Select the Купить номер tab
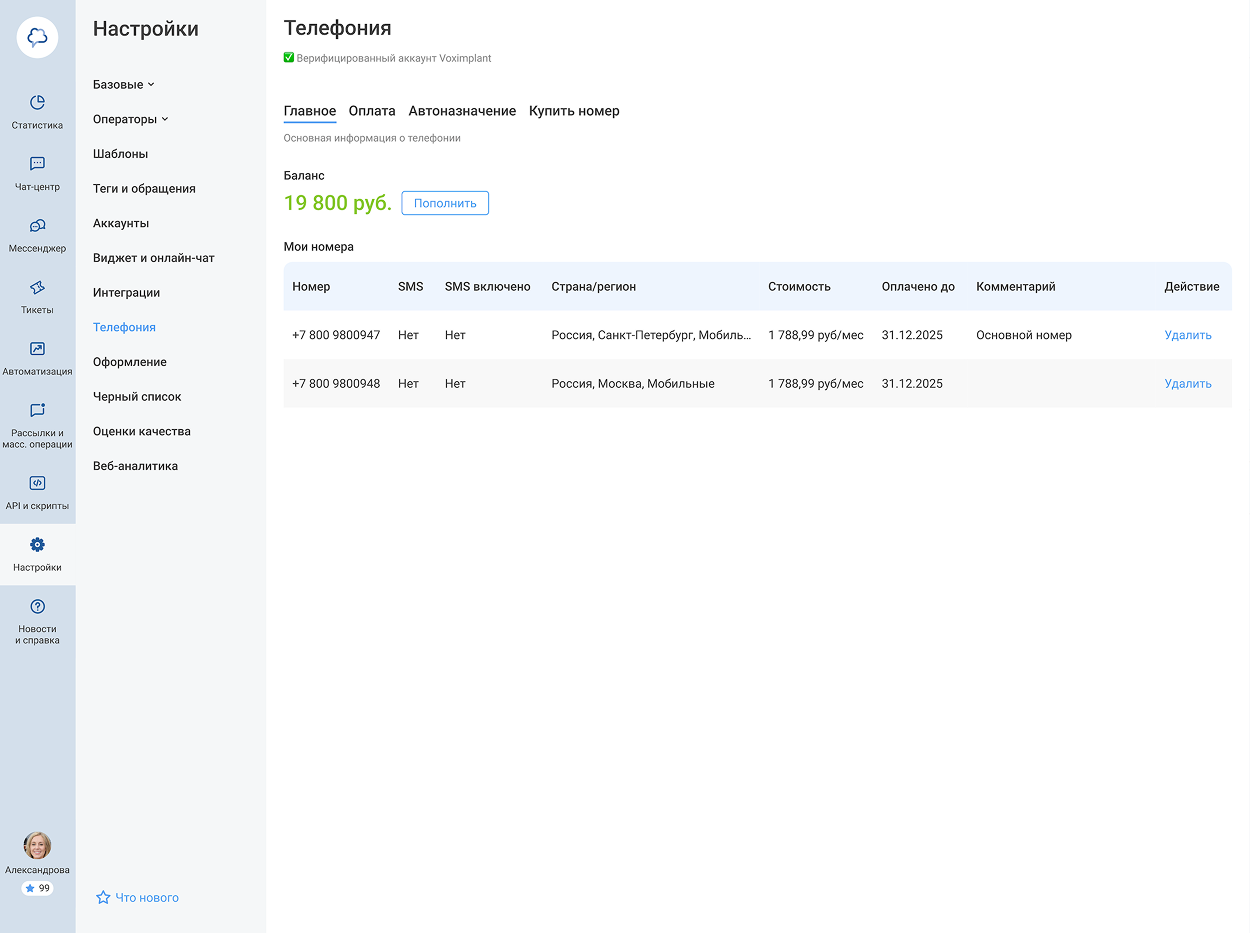 [574, 111]
